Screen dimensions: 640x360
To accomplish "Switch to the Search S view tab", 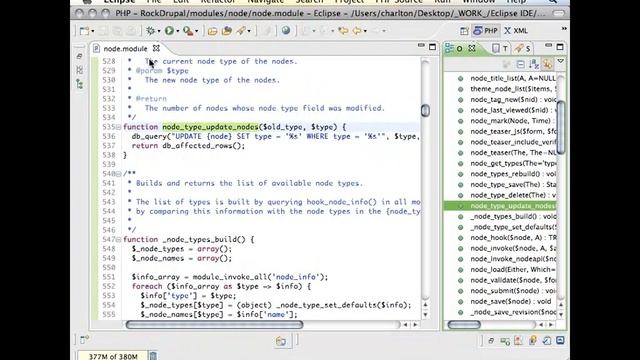I will [522, 49].
